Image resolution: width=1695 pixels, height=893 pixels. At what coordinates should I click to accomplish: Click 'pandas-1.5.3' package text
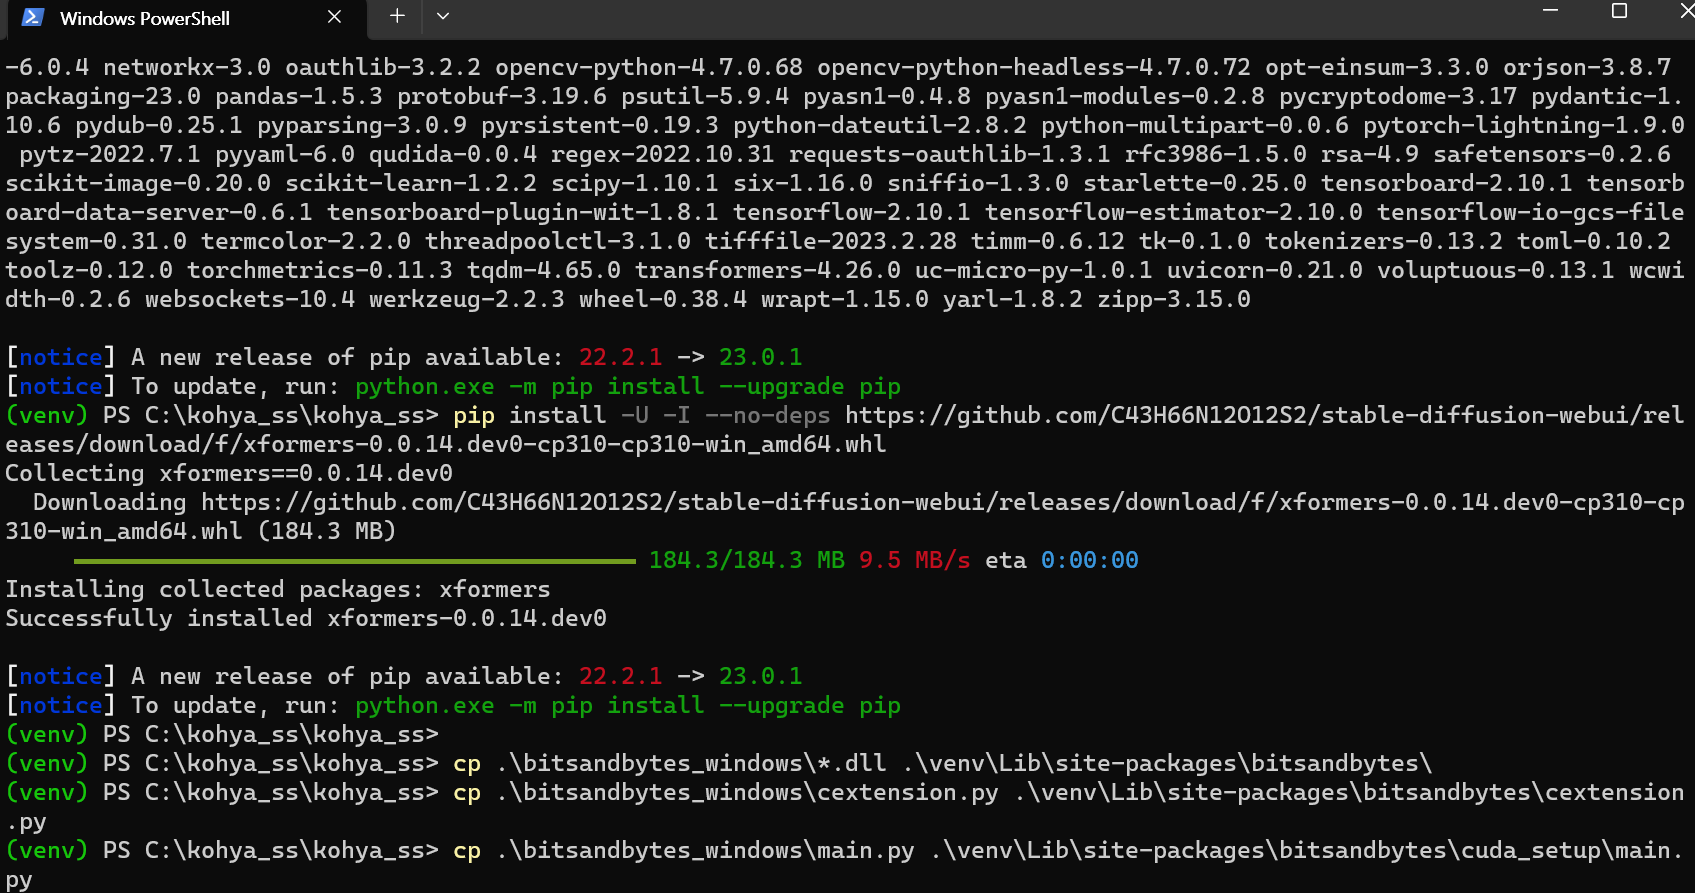(299, 96)
